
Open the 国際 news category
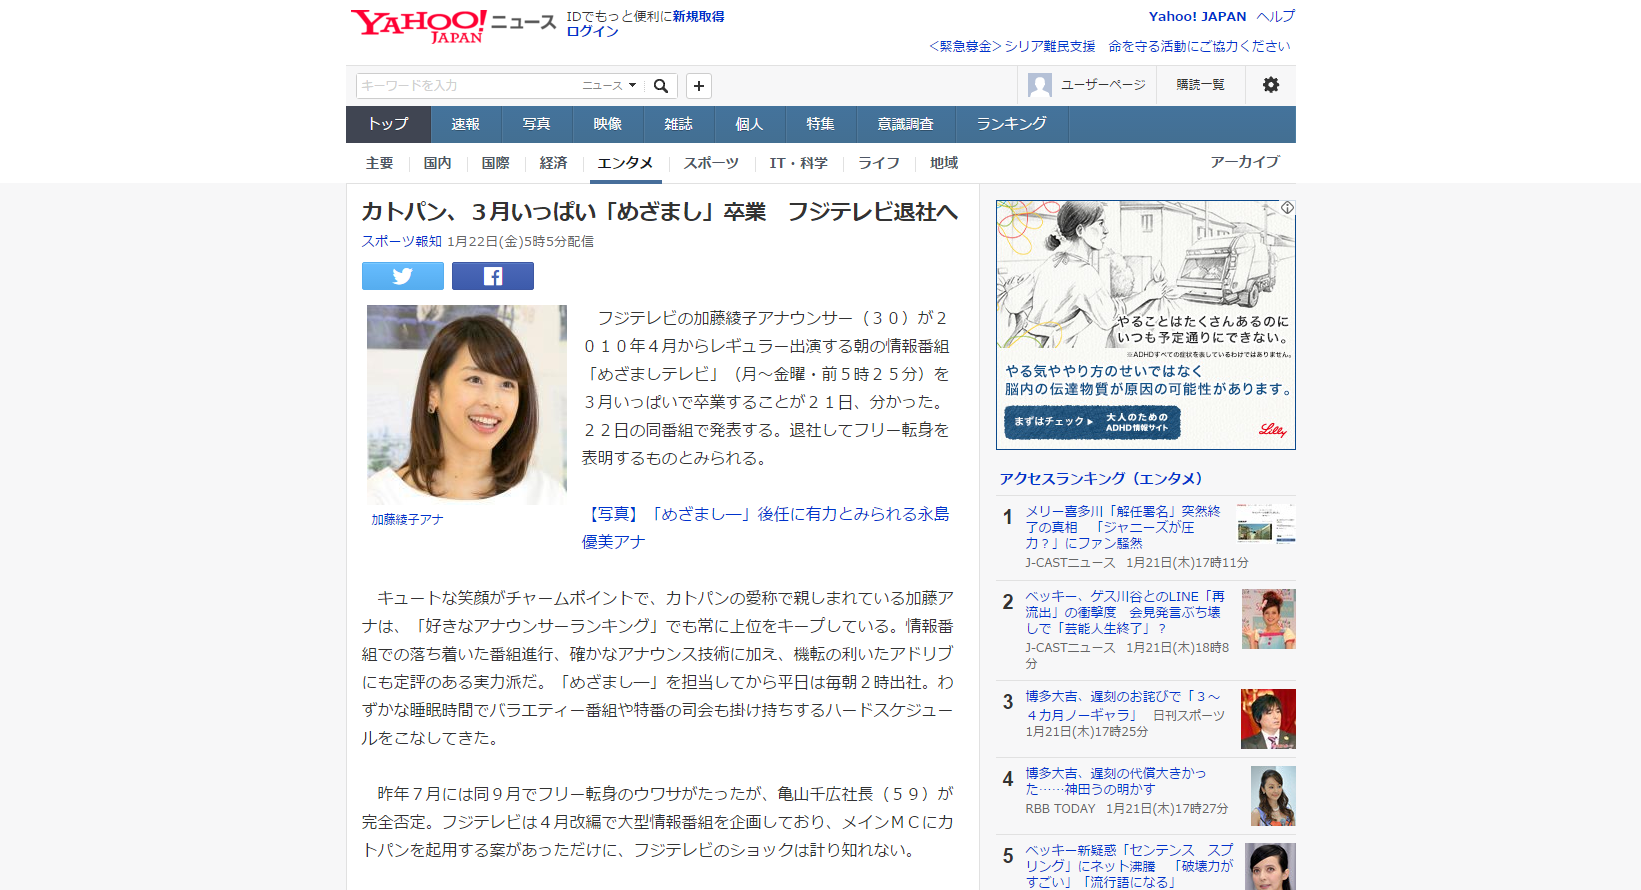coord(495,163)
